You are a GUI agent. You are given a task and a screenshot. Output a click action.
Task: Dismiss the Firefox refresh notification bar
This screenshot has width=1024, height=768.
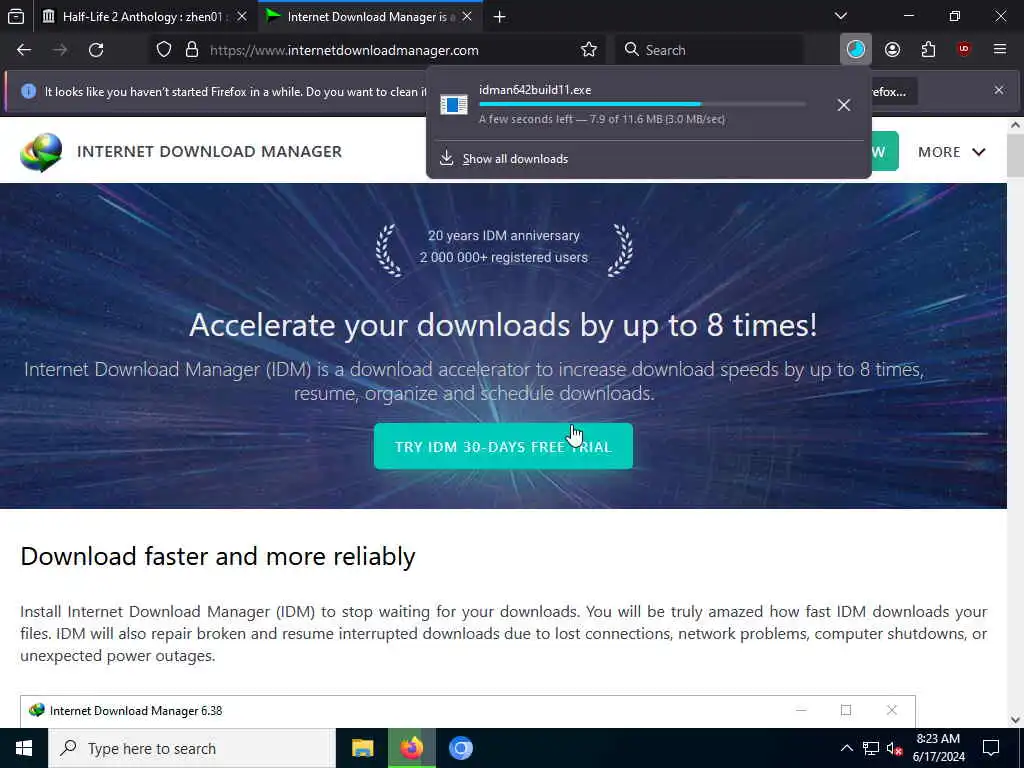click(x=999, y=90)
